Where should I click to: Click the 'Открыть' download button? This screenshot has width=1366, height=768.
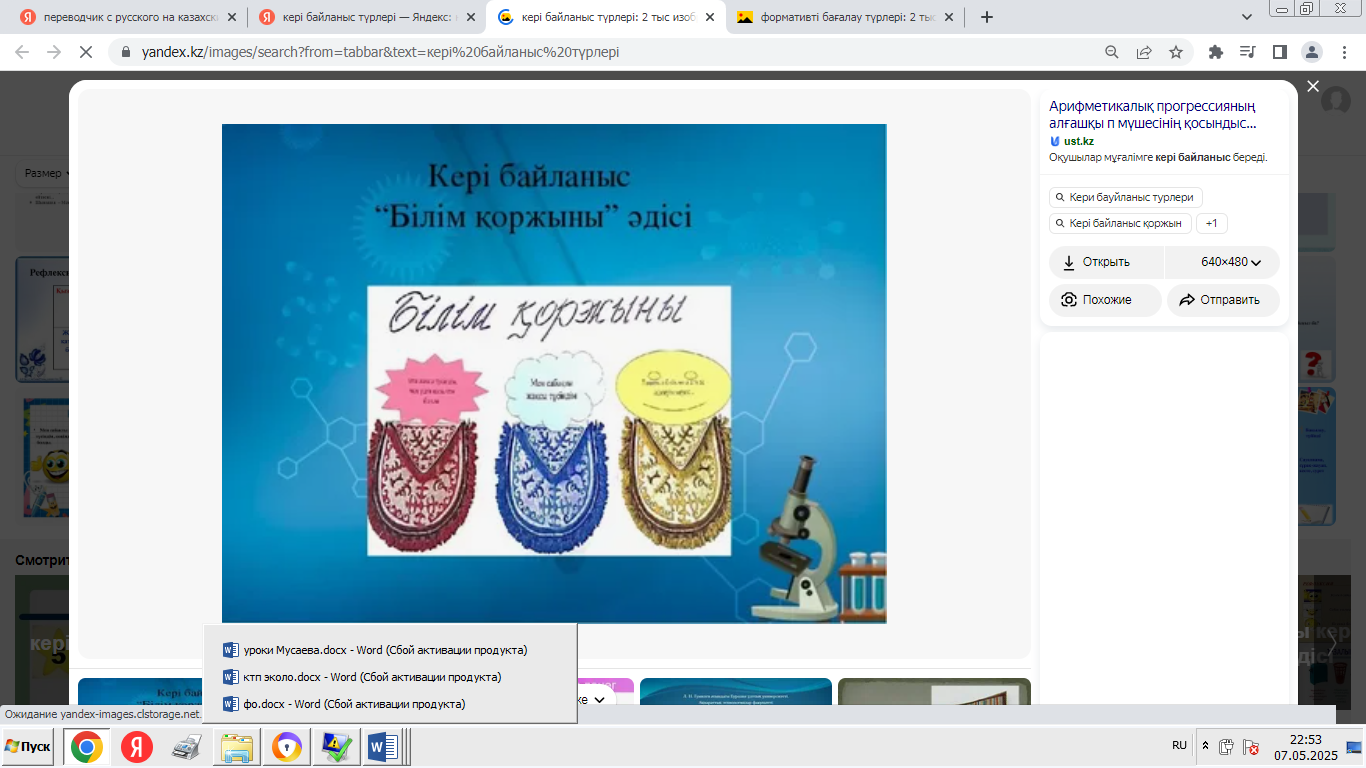(1107, 262)
